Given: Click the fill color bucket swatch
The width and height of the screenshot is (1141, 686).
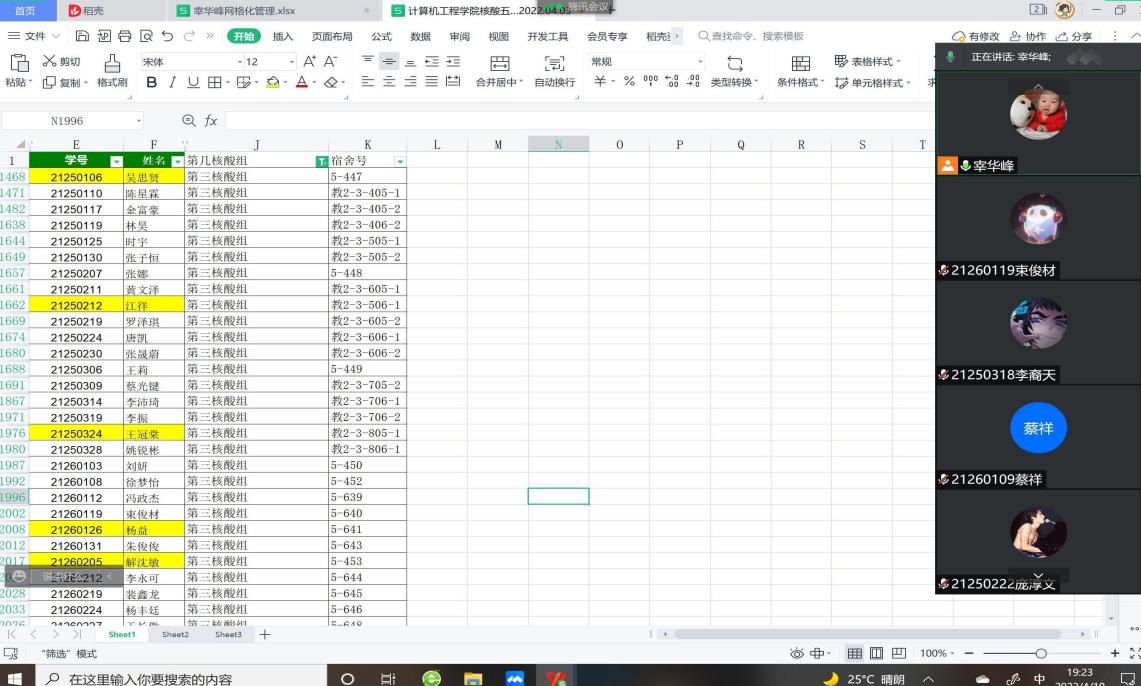Looking at the screenshot, I should coord(273,82).
